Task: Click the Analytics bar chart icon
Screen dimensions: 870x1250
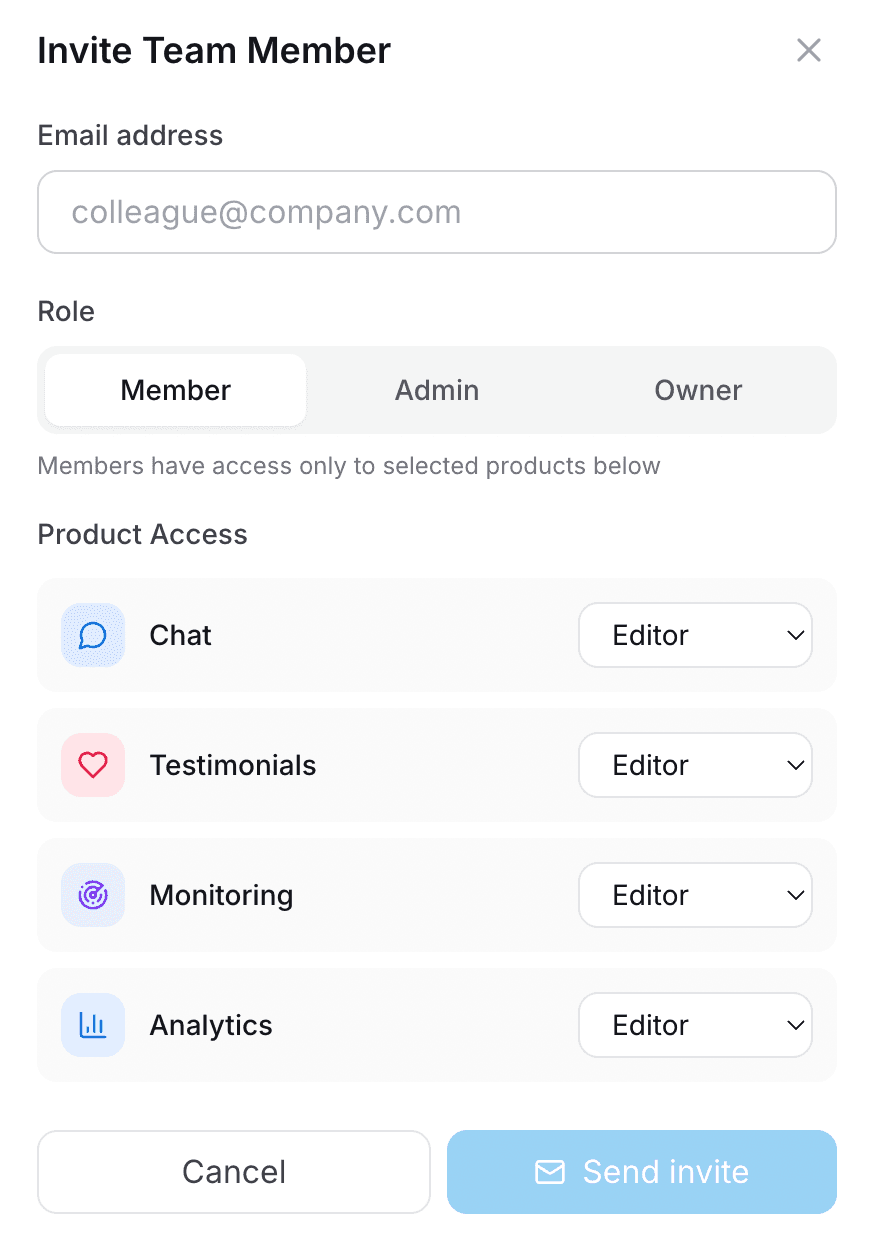Action: coord(92,1025)
